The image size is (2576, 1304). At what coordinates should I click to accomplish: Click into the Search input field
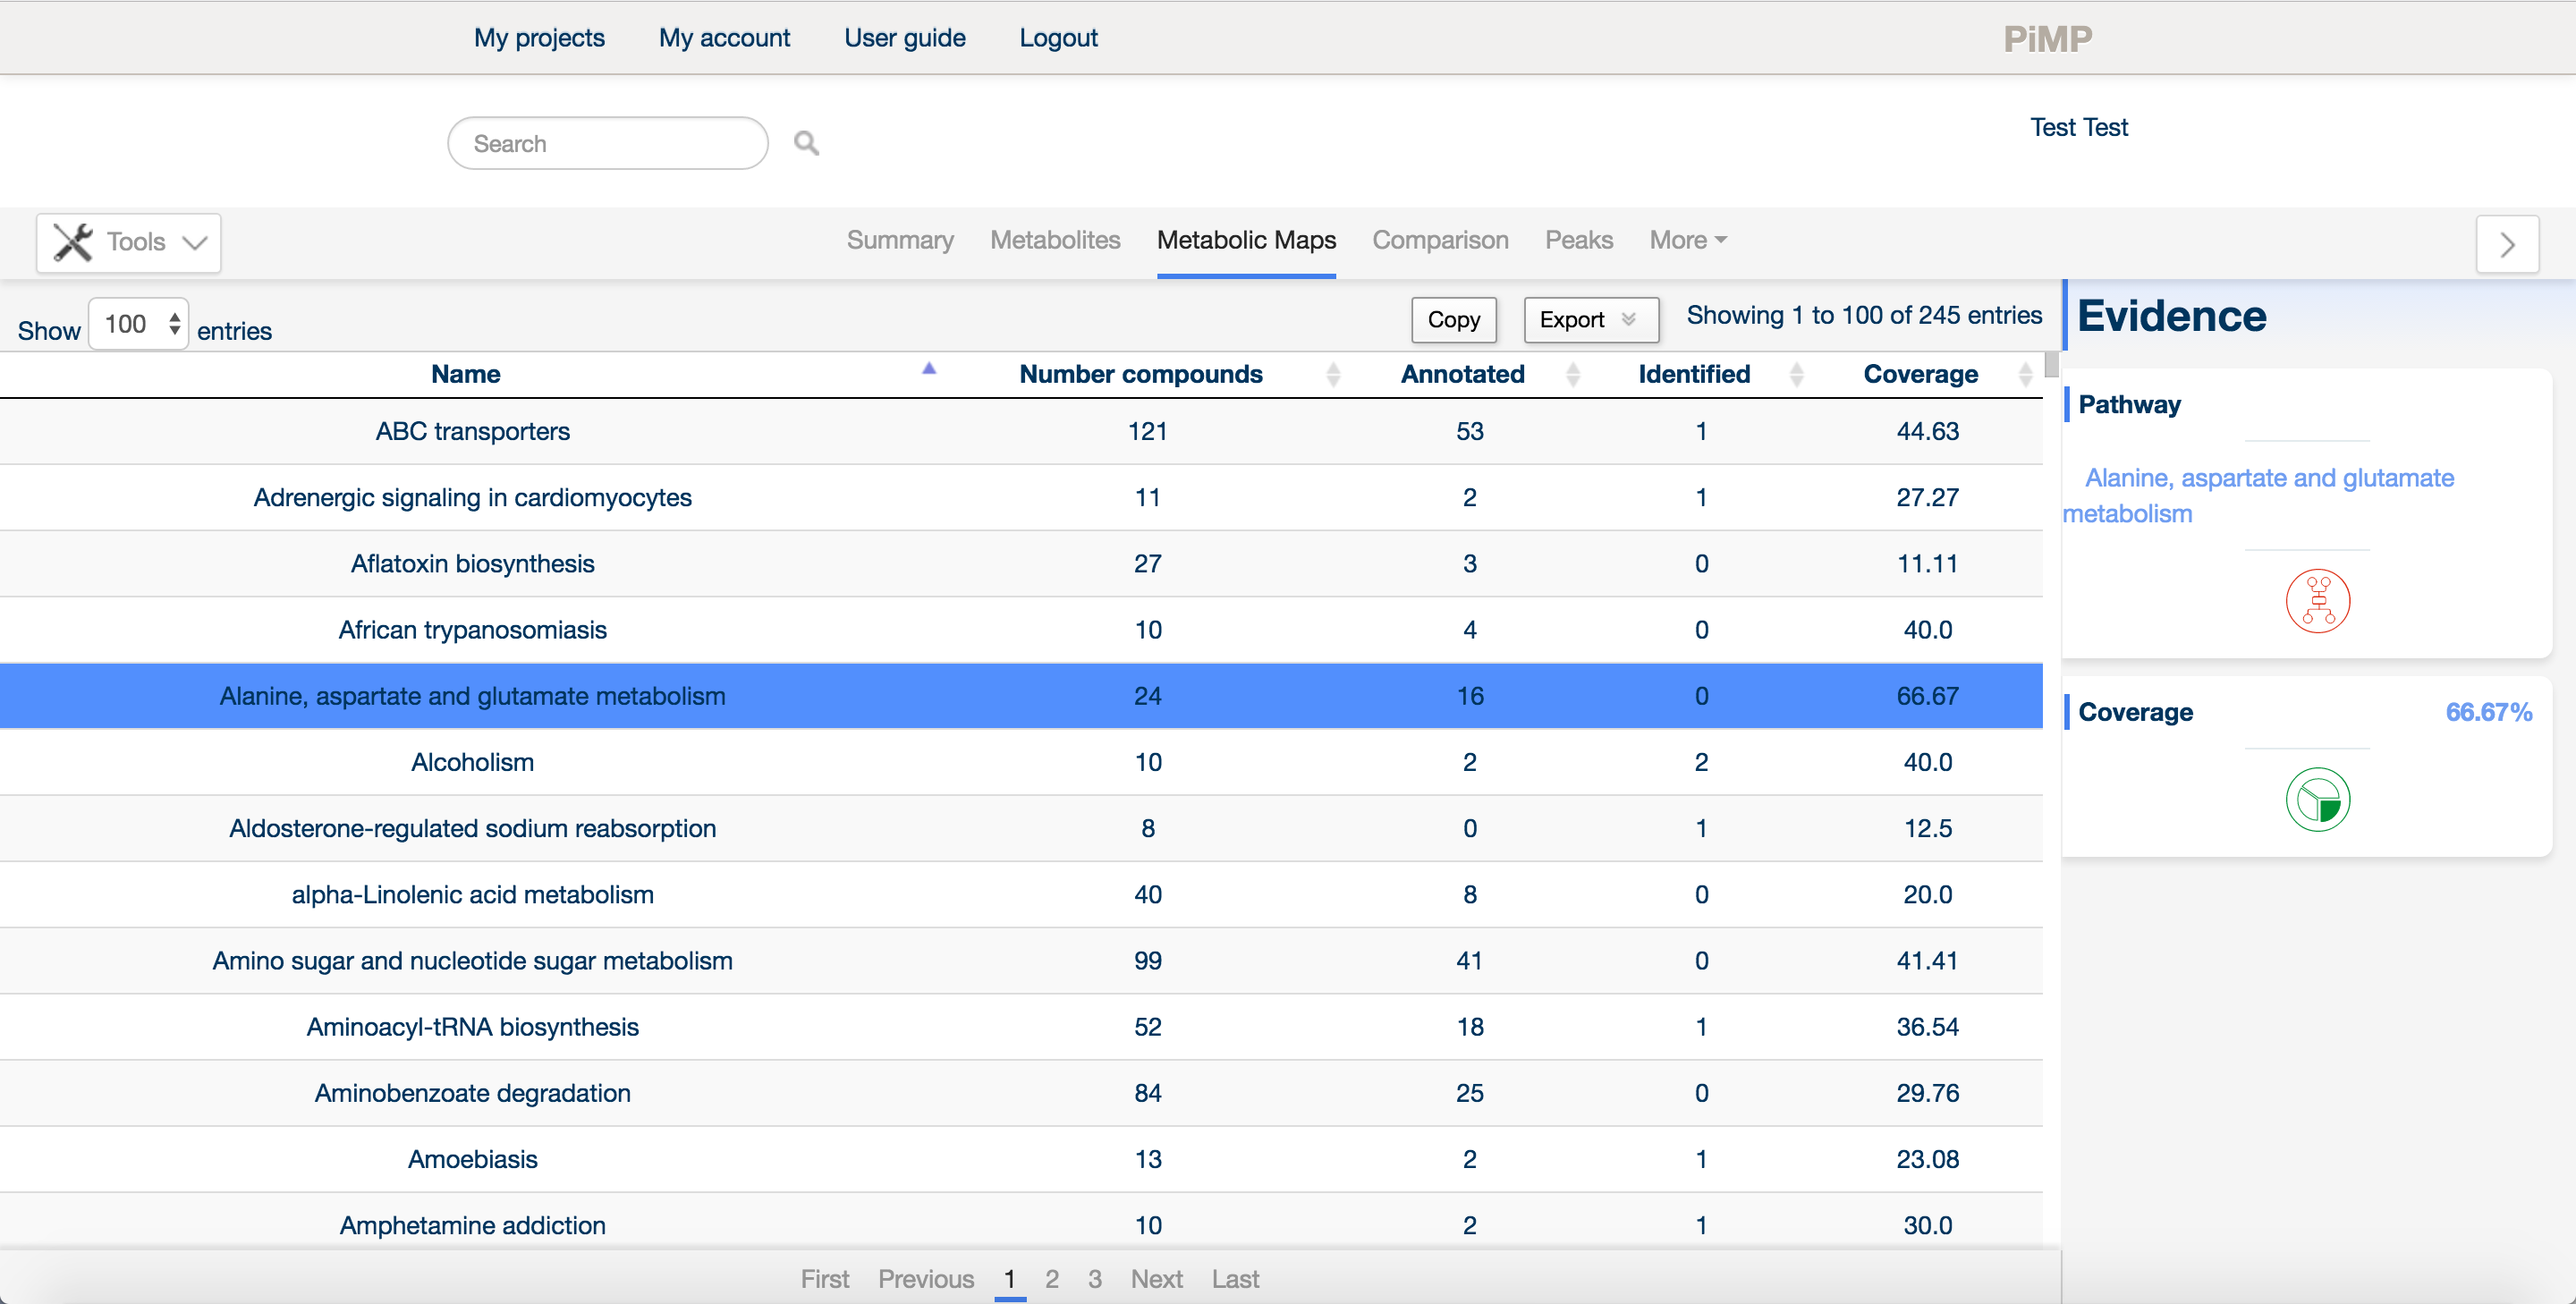tap(607, 143)
